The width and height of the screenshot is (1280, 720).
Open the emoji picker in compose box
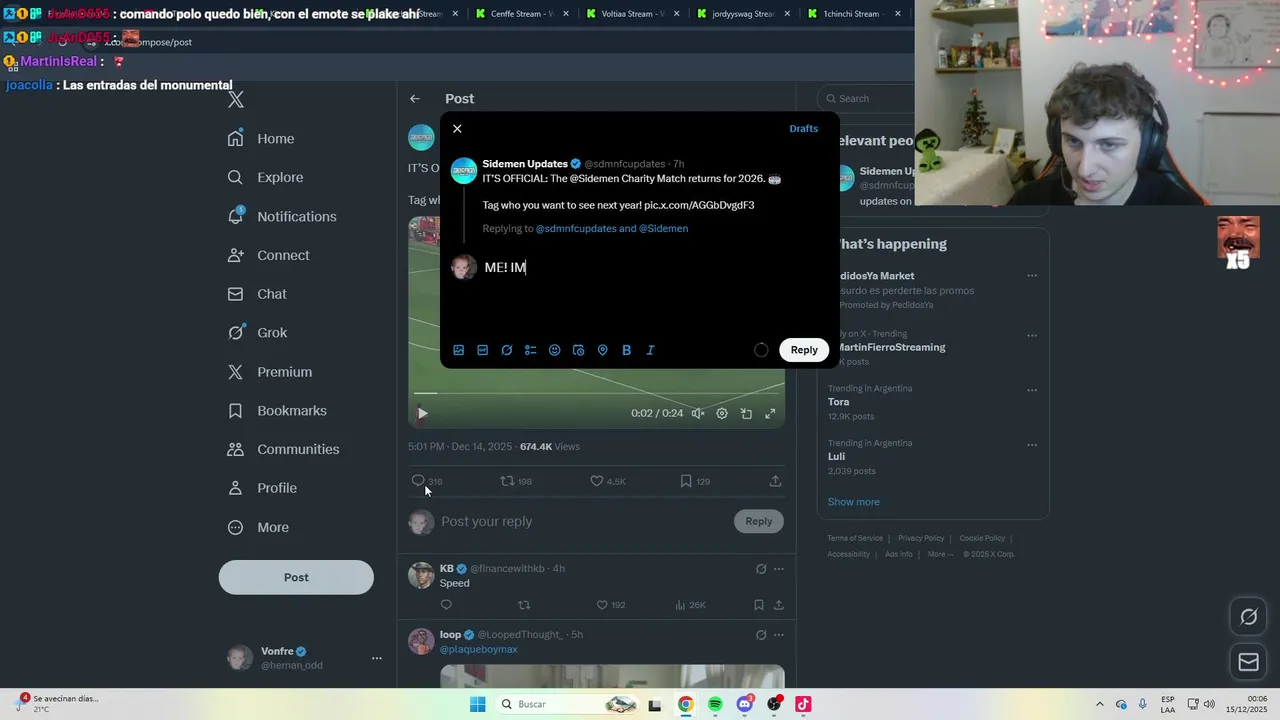(x=554, y=350)
